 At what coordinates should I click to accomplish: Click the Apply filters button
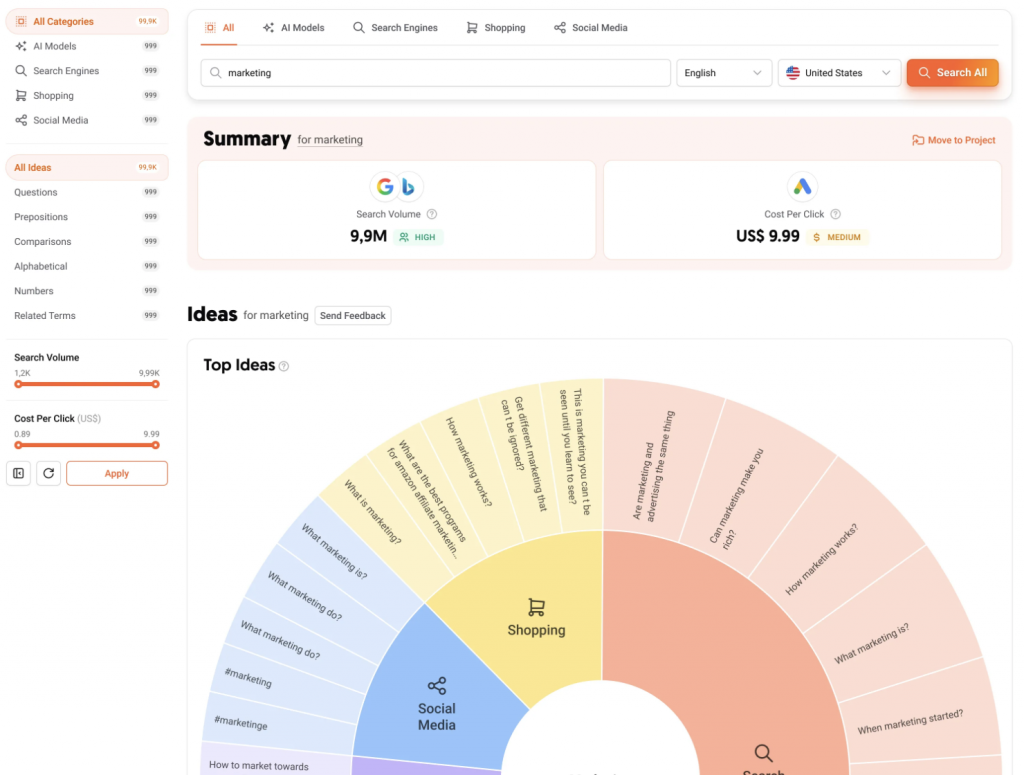(117, 473)
